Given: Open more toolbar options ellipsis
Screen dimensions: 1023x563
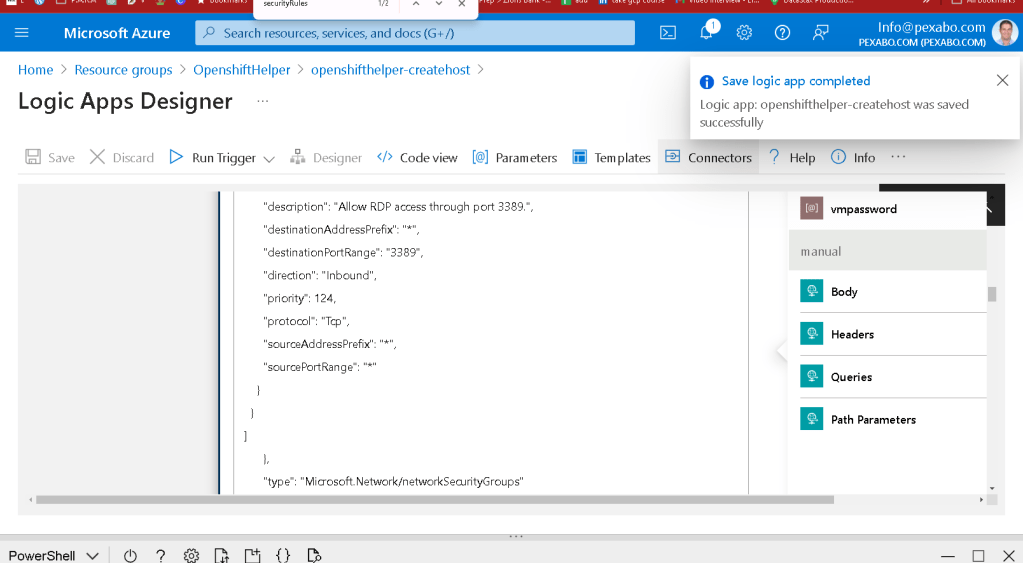Looking at the screenshot, I should click(898, 157).
